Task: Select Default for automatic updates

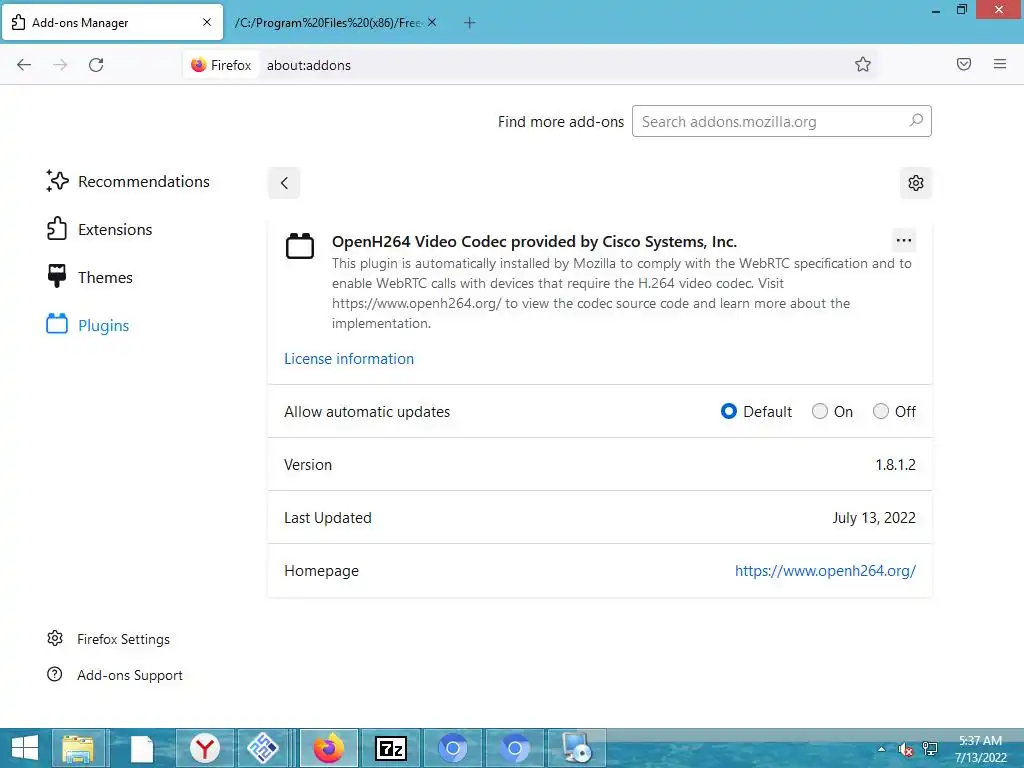Action: point(729,411)
